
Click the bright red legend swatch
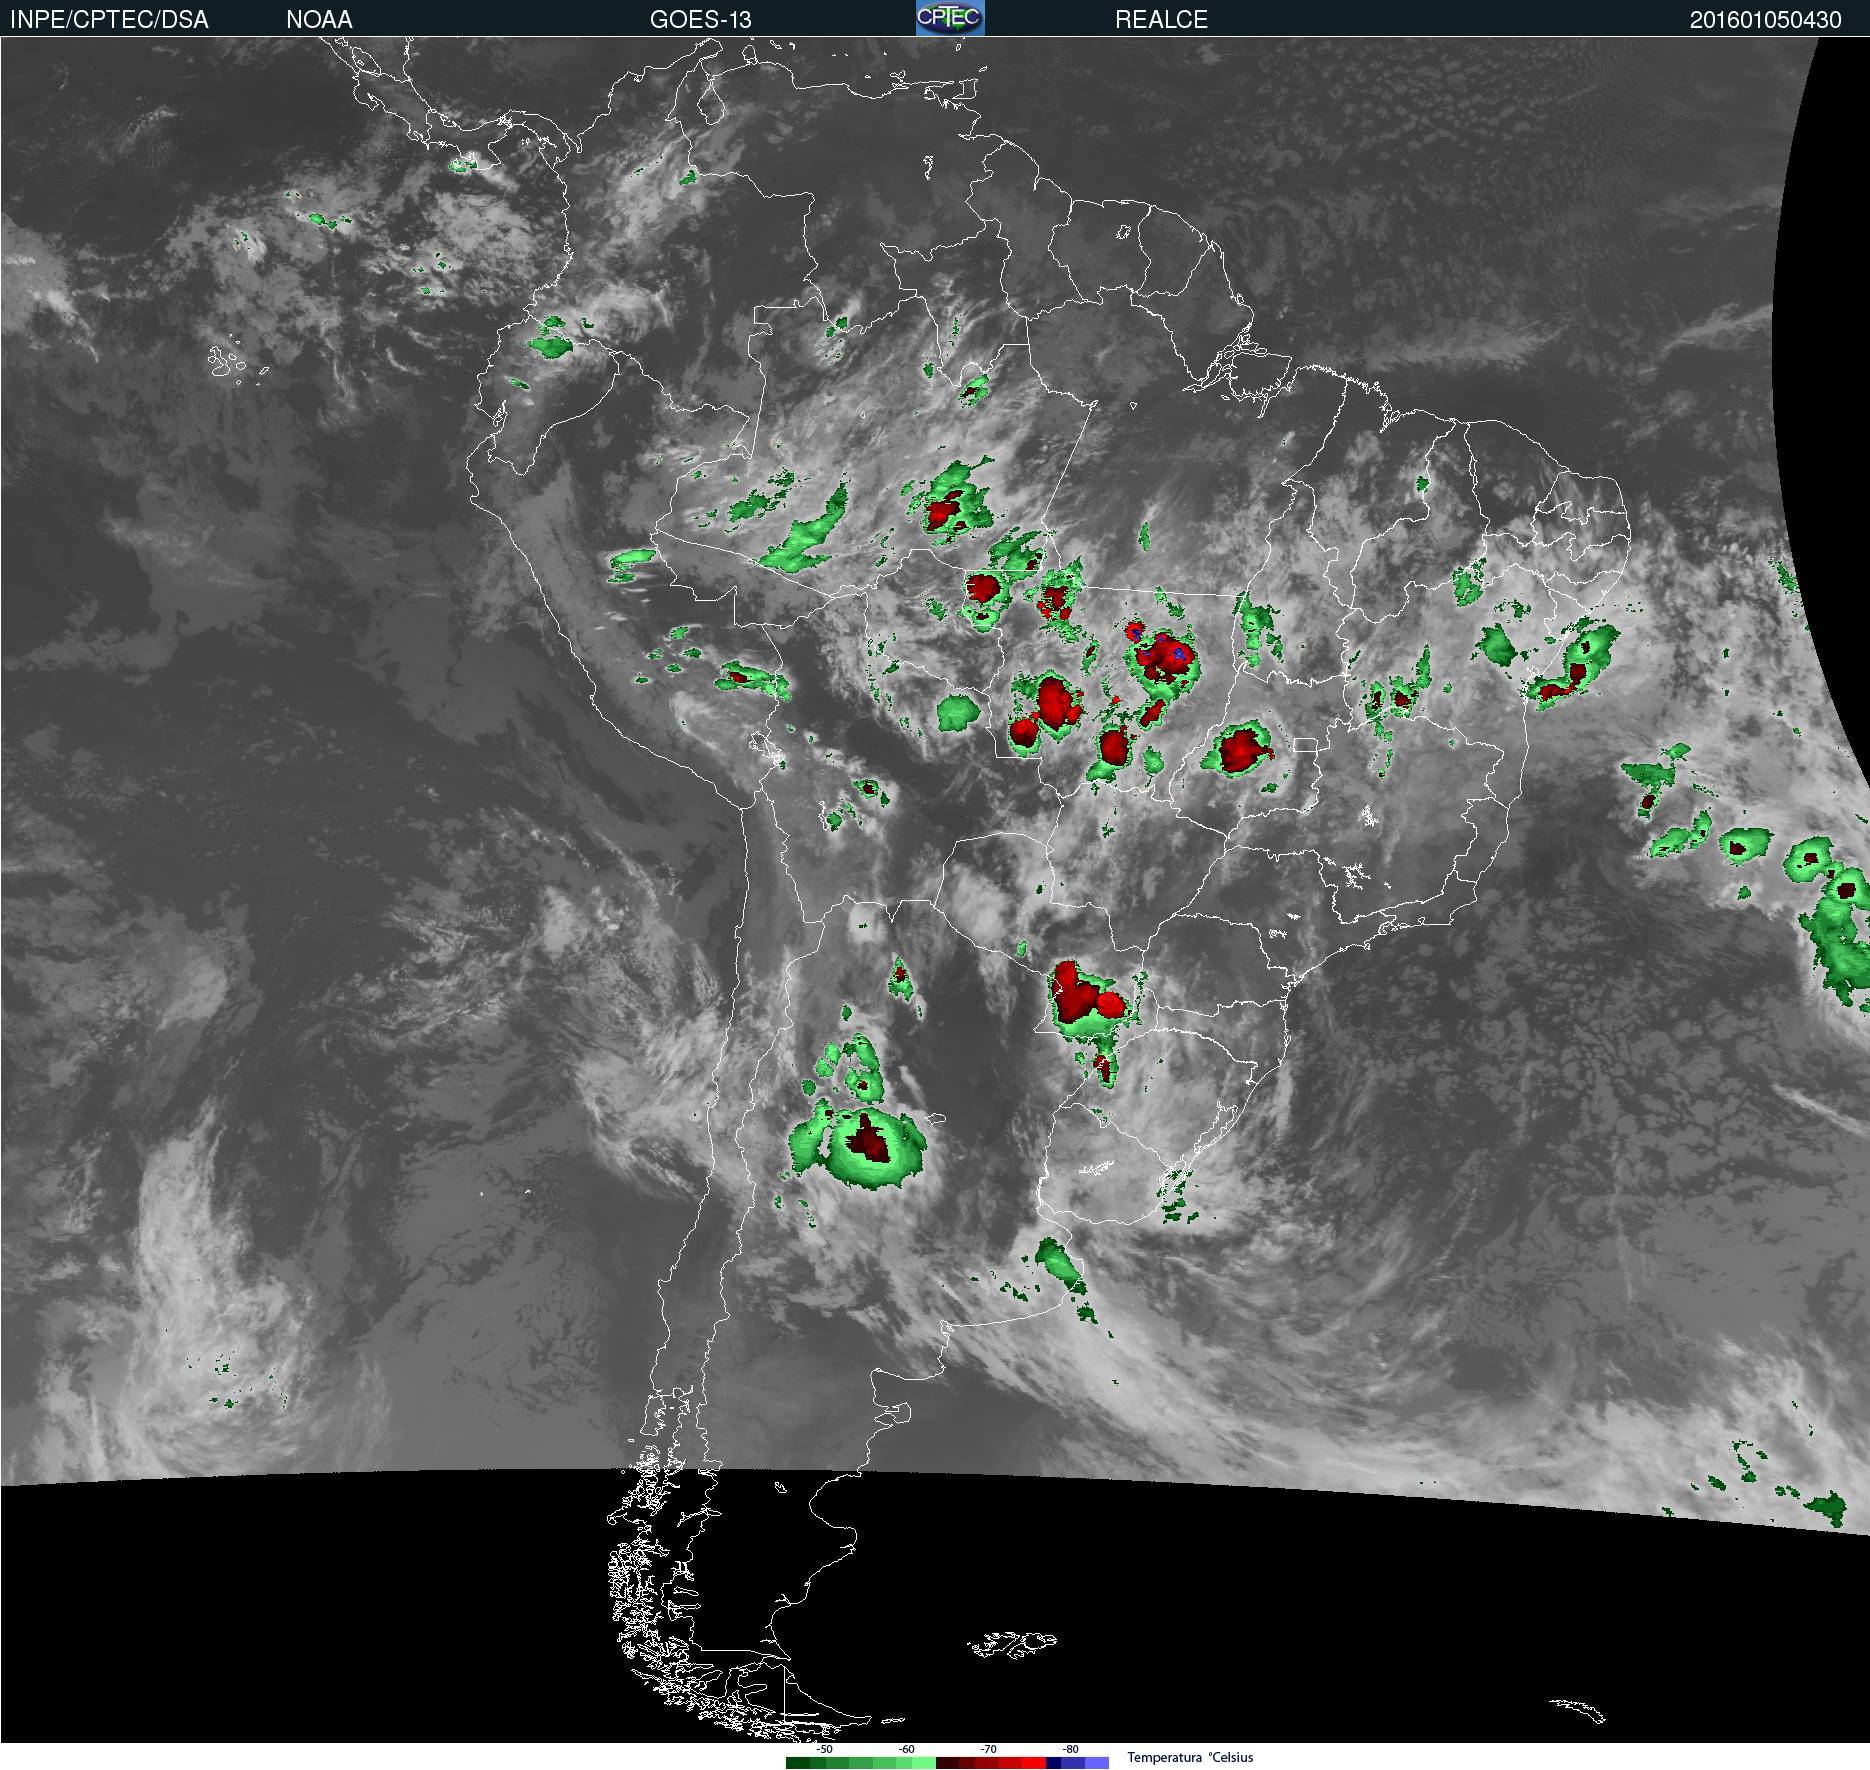(1034, 1762)
